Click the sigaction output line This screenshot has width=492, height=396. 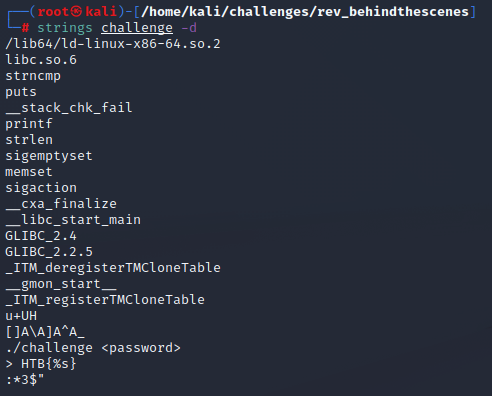[41, 188]
